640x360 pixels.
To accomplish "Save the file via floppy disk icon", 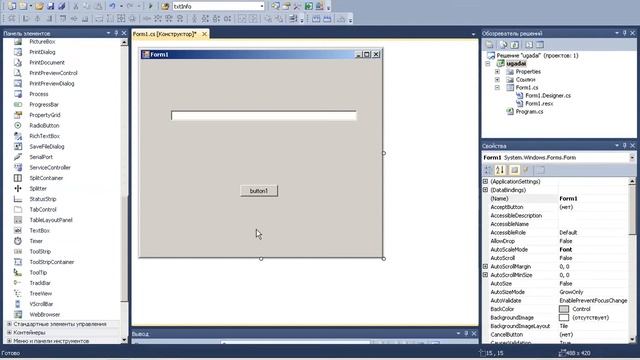I will pyautogui.click(x=51, y=6).
